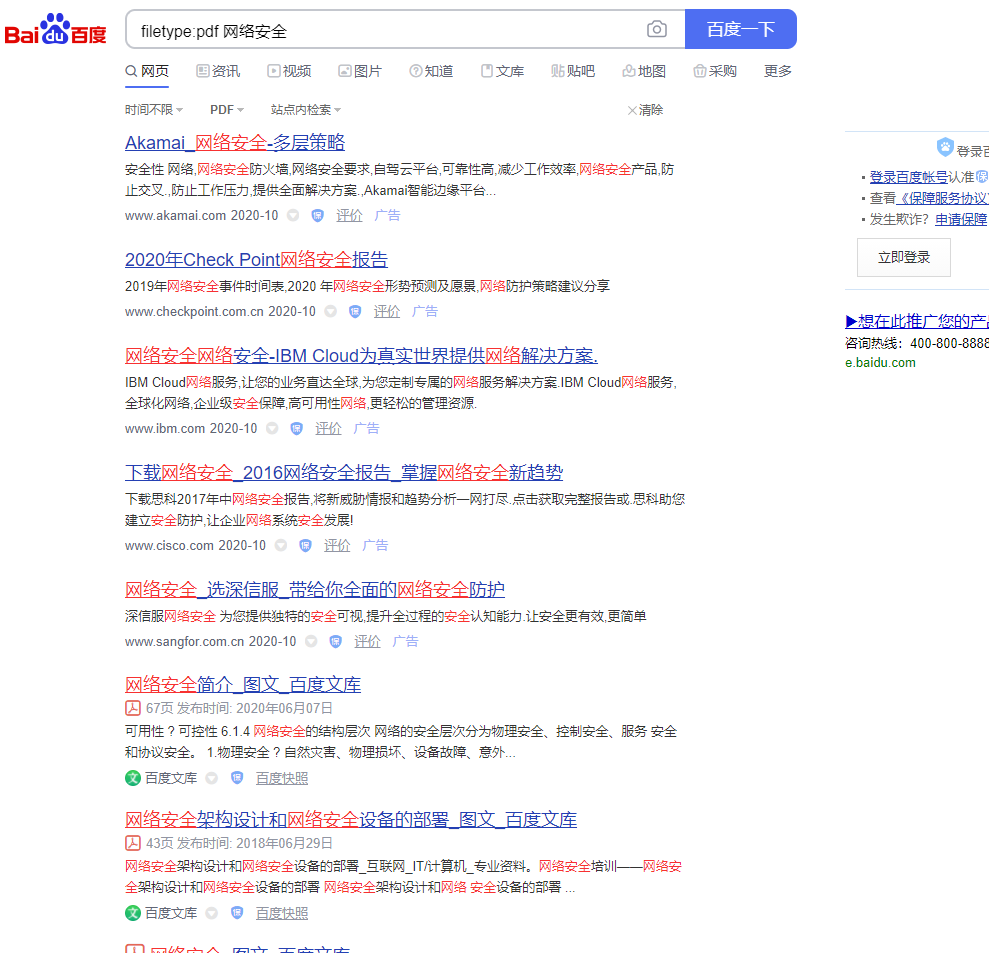The width and height of the screenshot is (989, 953).
Task: Open 网络安全_选深信服 result link
Action: coord(315,590)
